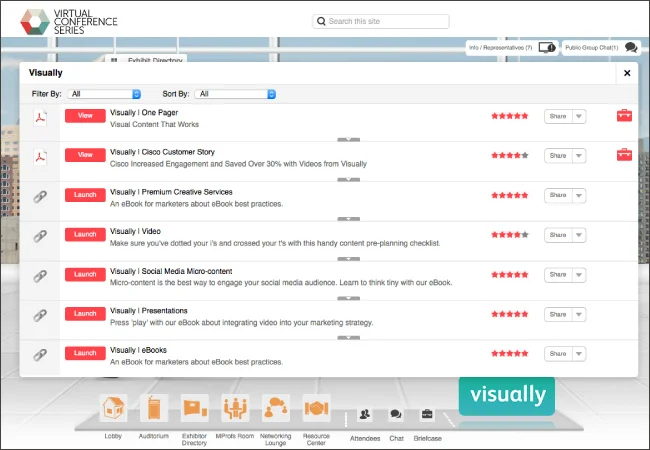Open the Resource Center handshake icon
The height and width of the screenshot is (450, 650).
click(316, 408)
